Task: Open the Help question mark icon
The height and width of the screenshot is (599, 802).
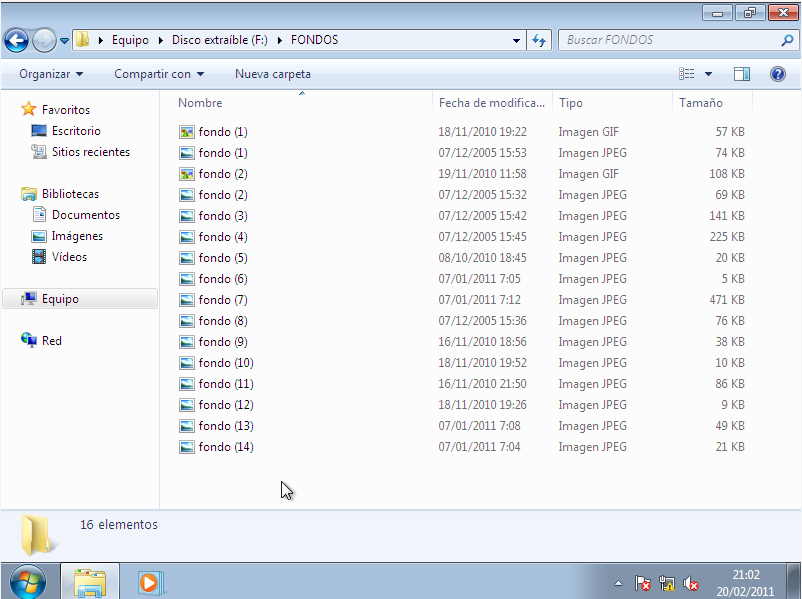Action: [x=777, y=74]
